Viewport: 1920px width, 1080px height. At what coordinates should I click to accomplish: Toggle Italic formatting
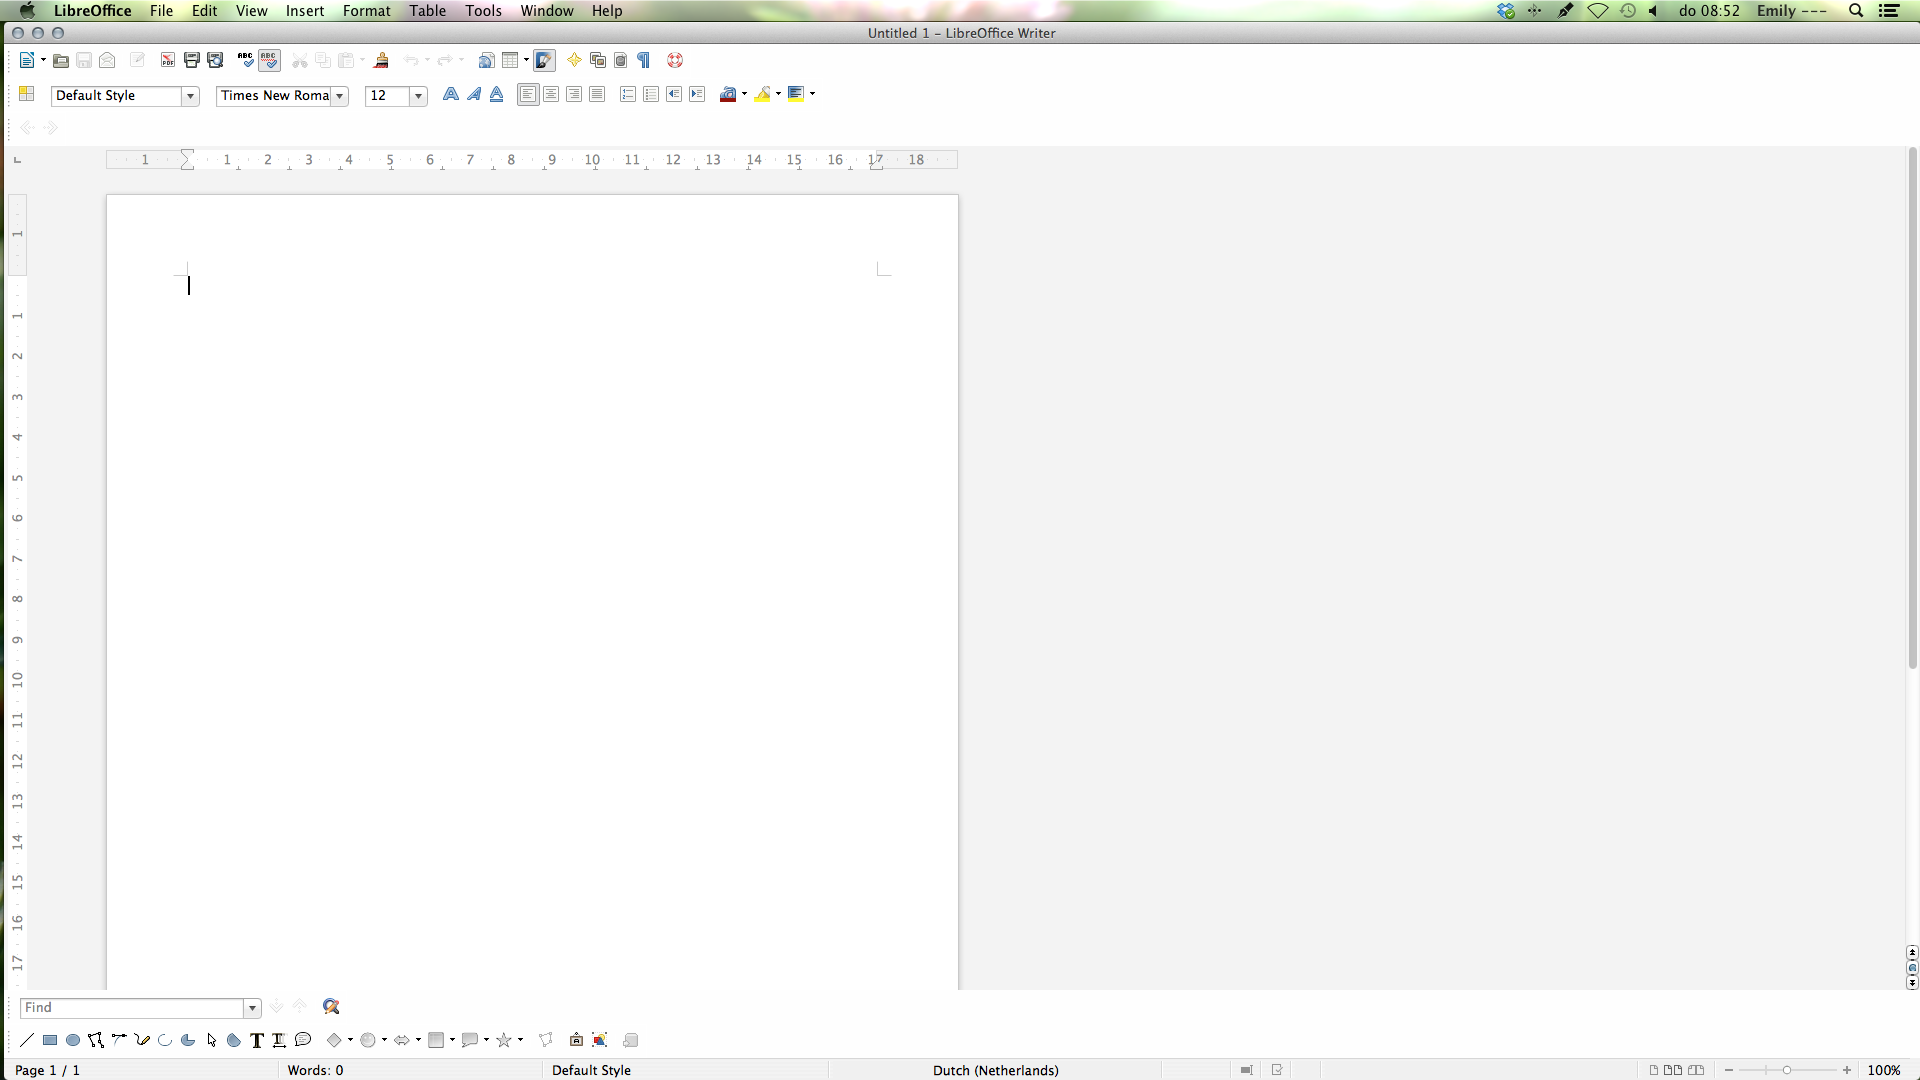pos(474,94)
